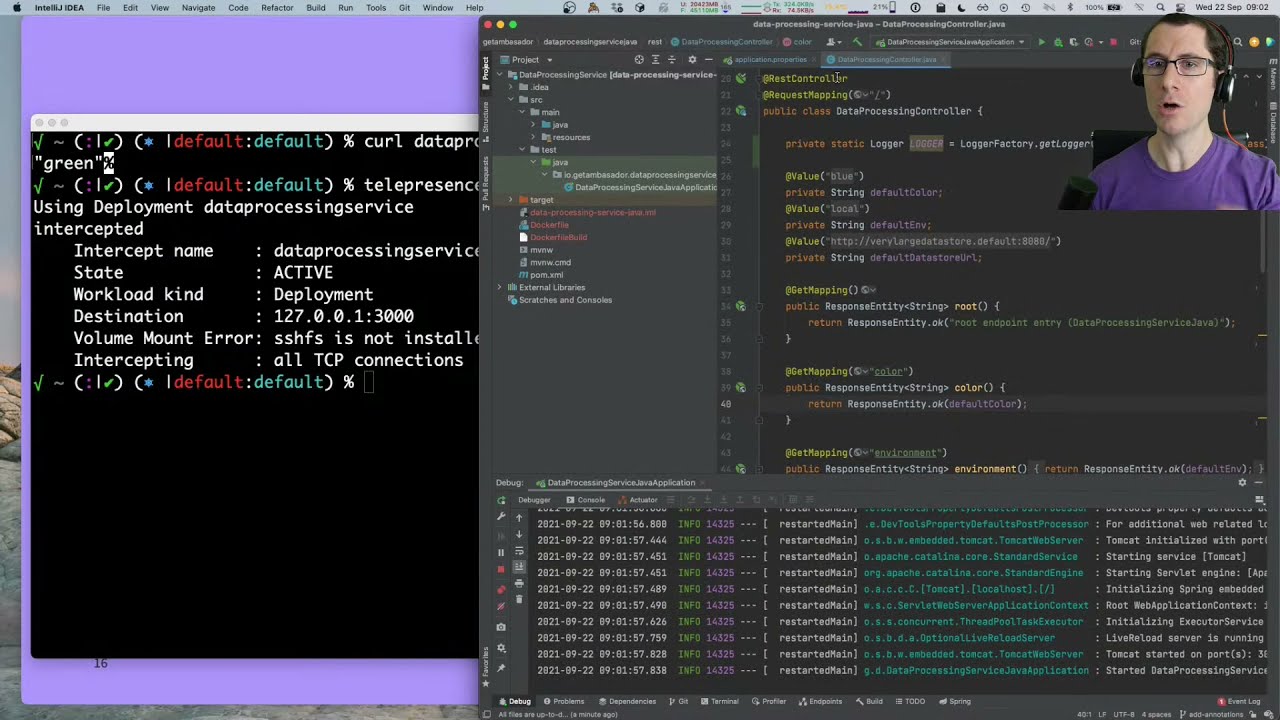This screenshot has height=720, width=1280.
Task: Open the Debugger tab
Action: 534,500
